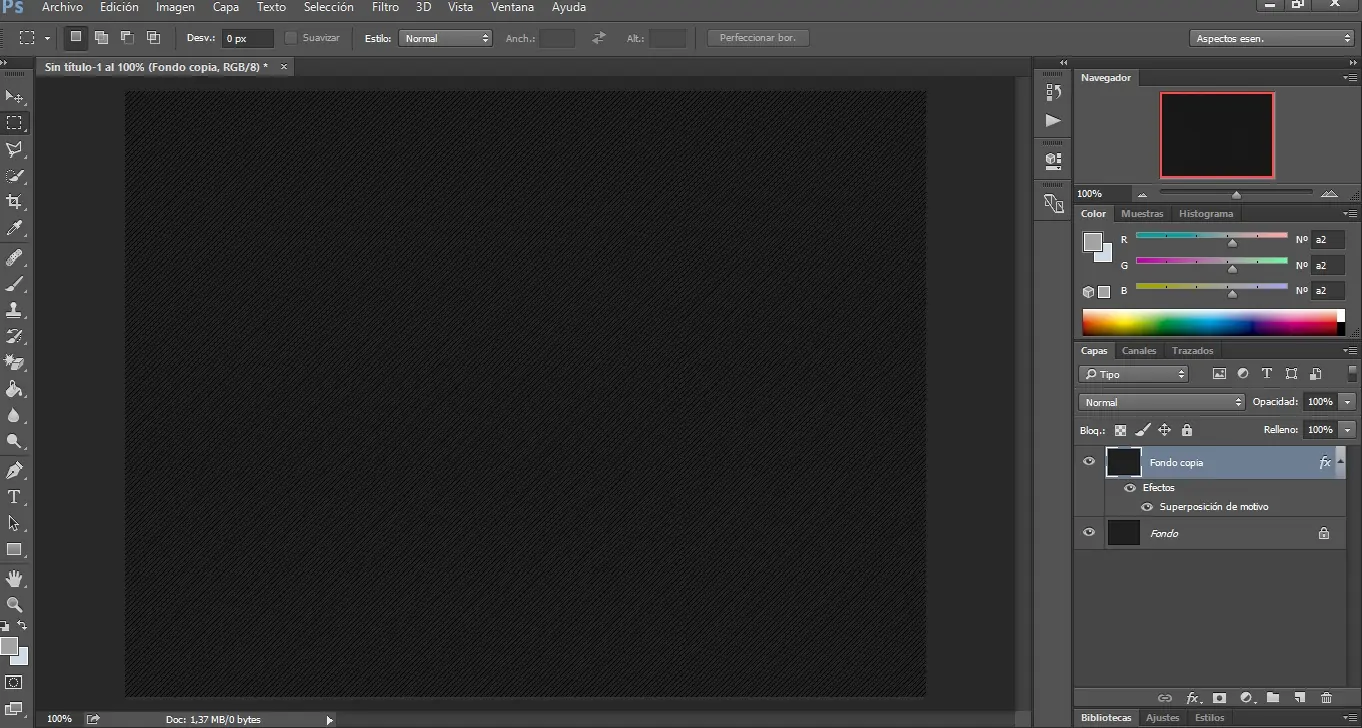Add a layer mask with the mask icon
The height and width of the screenshot is (728, 1362).
pos(1219,698)
